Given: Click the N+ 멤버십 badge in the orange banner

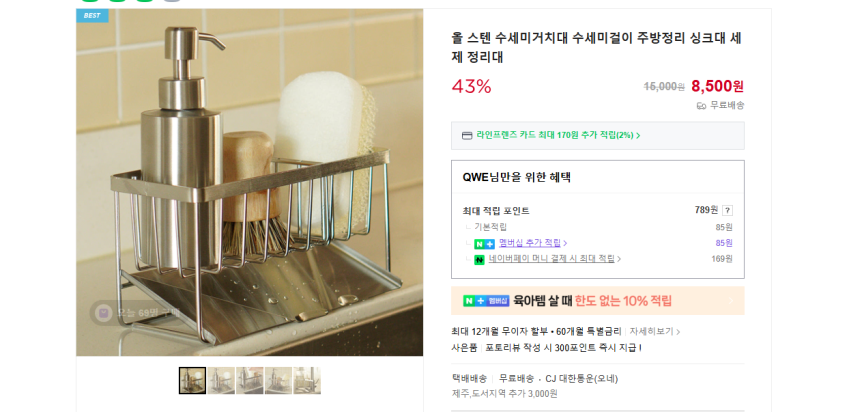Looking at the screenshot, I should (x=486, y=301).
